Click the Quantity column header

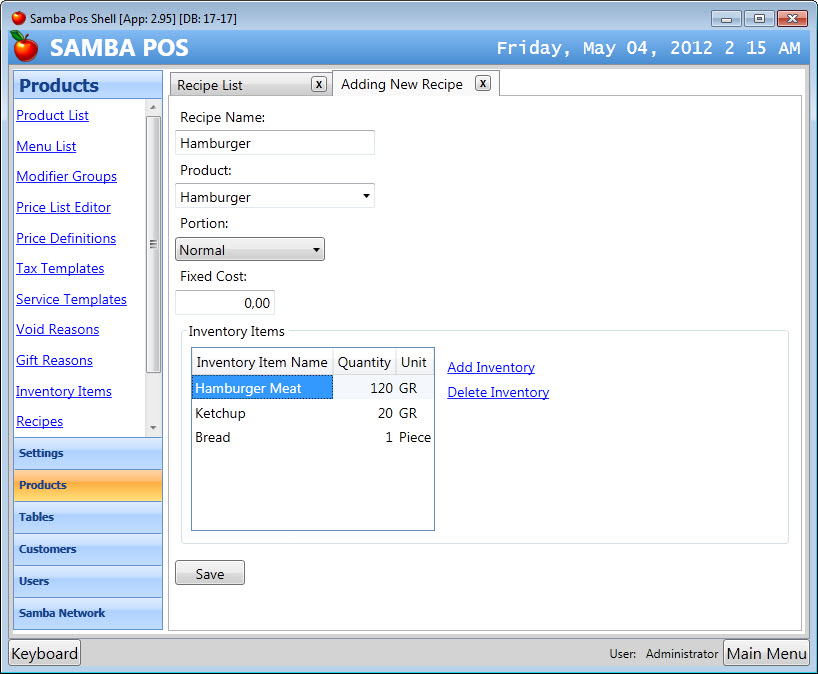pos(364,362)
